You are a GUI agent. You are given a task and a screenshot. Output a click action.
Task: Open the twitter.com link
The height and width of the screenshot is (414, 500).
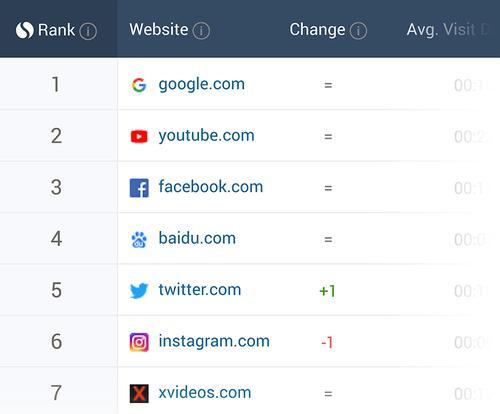200,290
